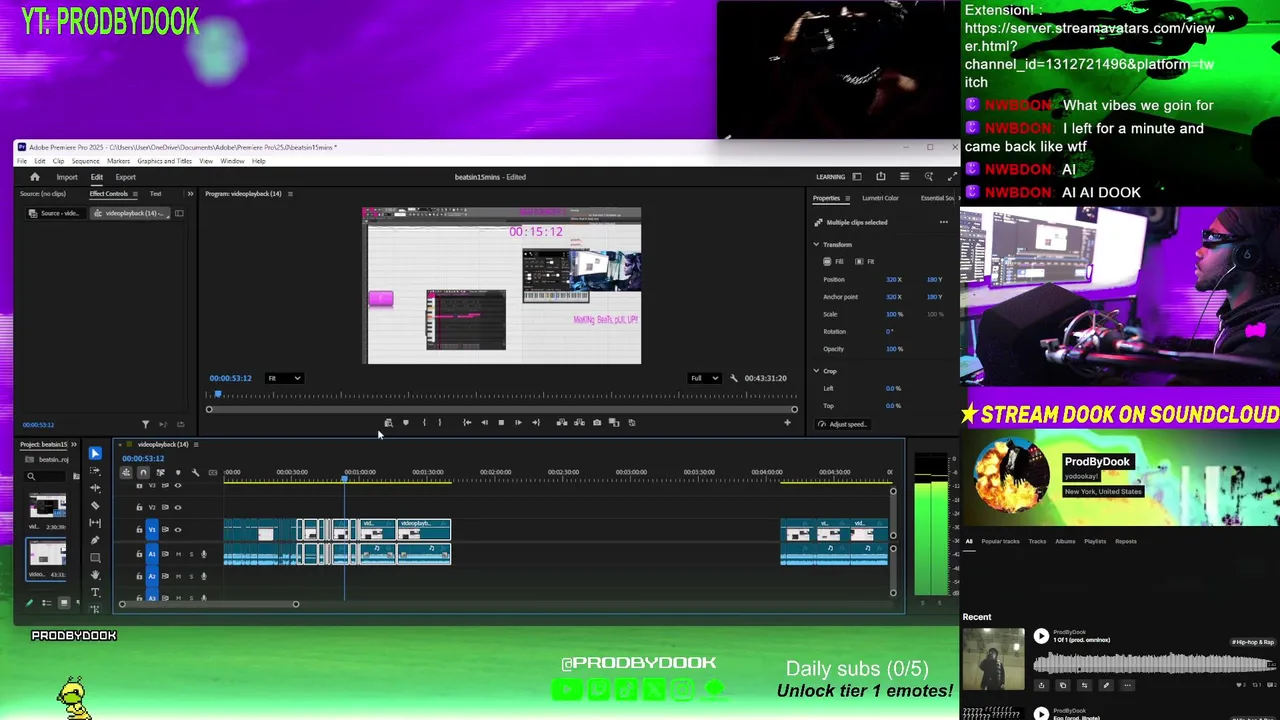The width and height of the screenshot is (1280, 720).
Task: Mute audio track A2
Action: pyautogui.click(x=178, y=576)
